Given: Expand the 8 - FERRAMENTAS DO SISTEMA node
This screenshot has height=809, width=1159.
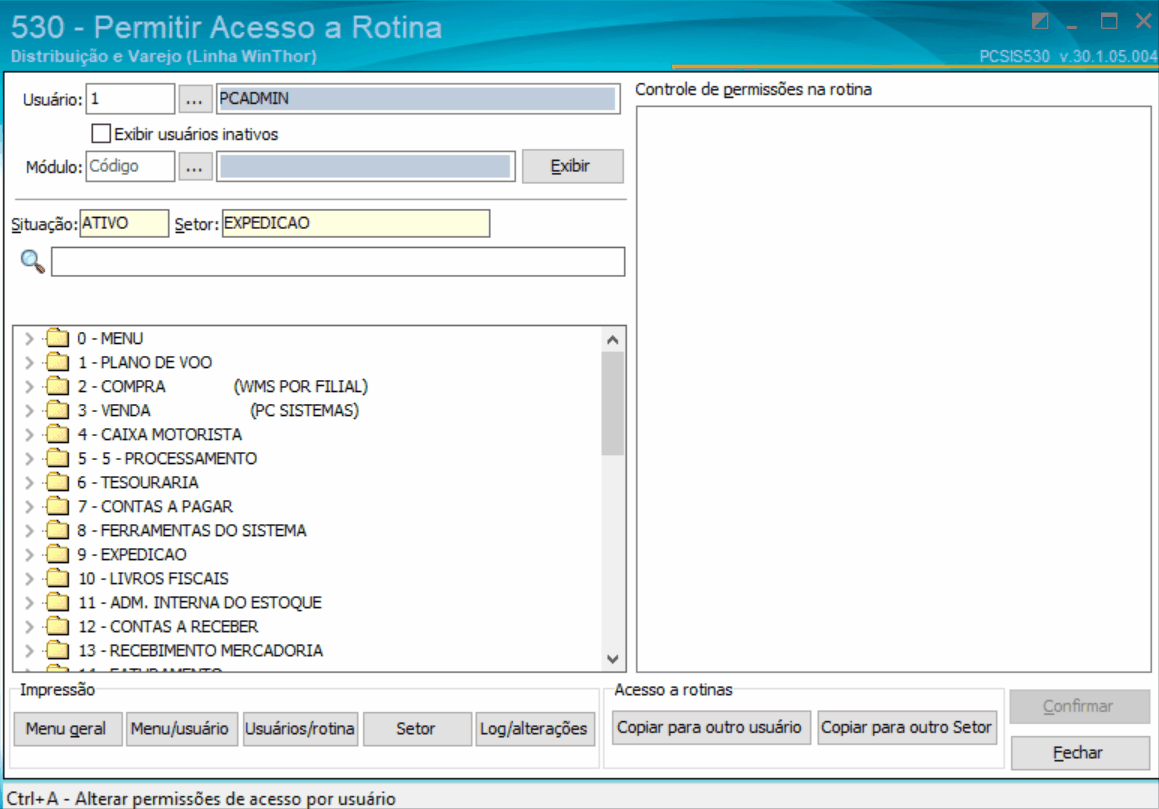Looking at the screenshot, I should 29,531.
